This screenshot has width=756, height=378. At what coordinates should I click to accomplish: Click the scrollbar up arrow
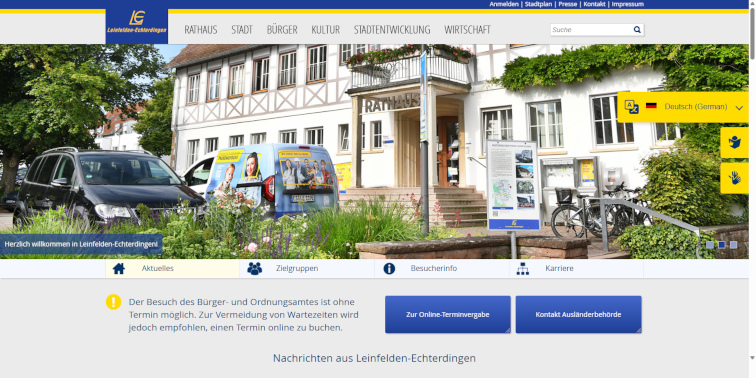point(752,4)
